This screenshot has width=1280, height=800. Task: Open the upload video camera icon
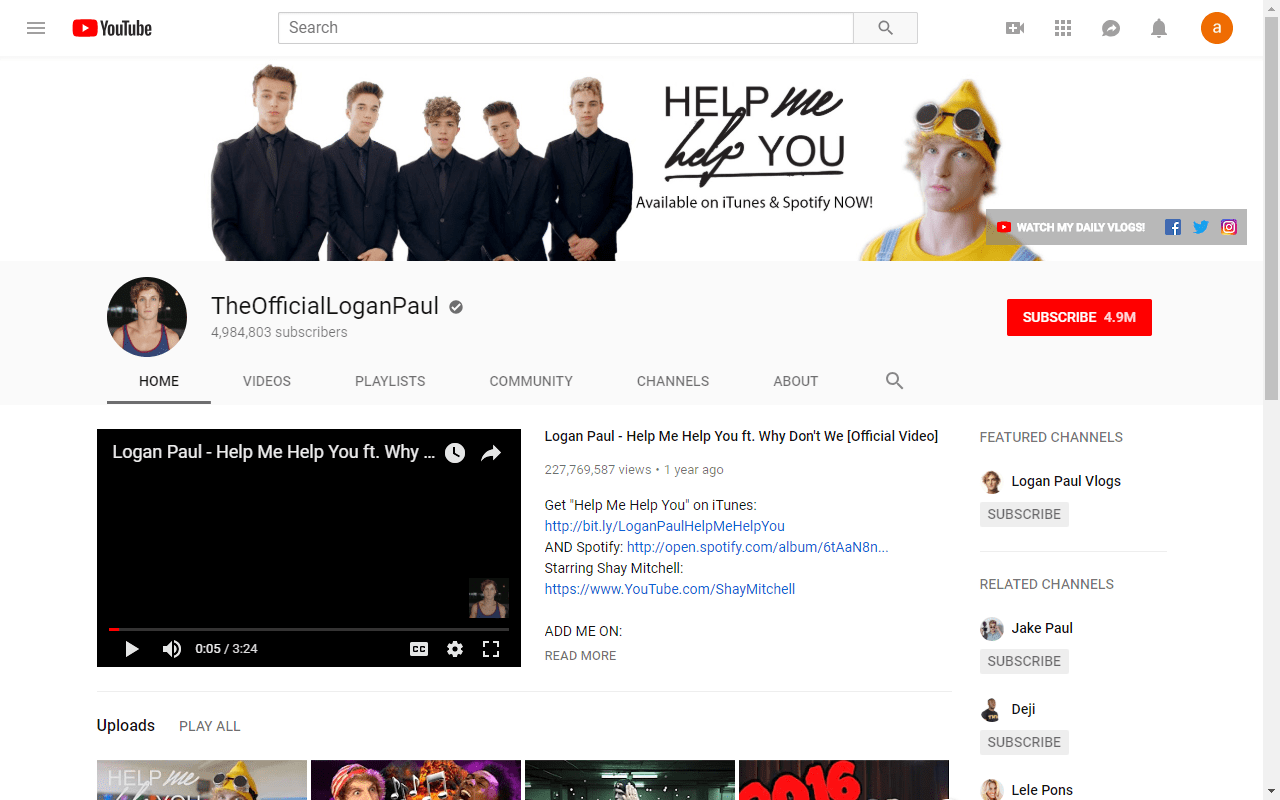pos(1015,28)
